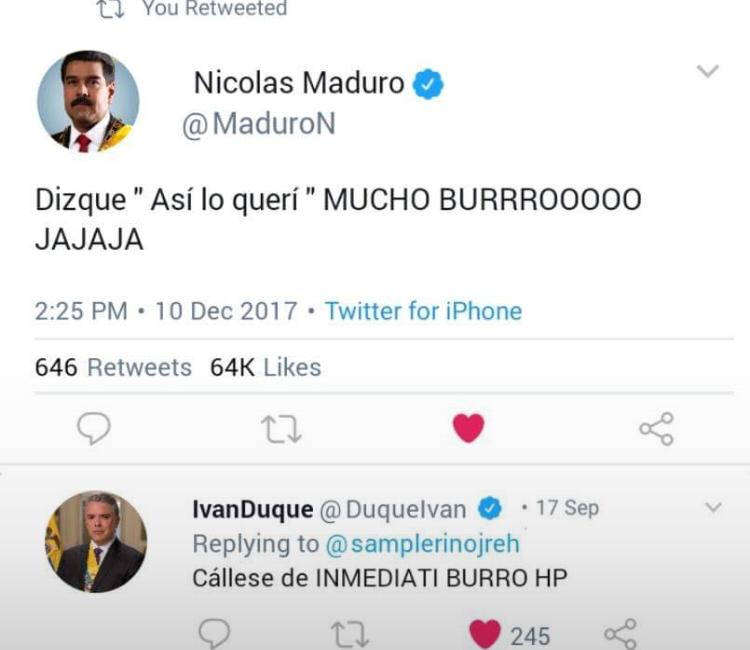Image resolution: width=750 pixels, height=650 pixels.
Task: Open Nicolas Maduro's profile picture
Action: pyautogui.click(x=88, y=101)
